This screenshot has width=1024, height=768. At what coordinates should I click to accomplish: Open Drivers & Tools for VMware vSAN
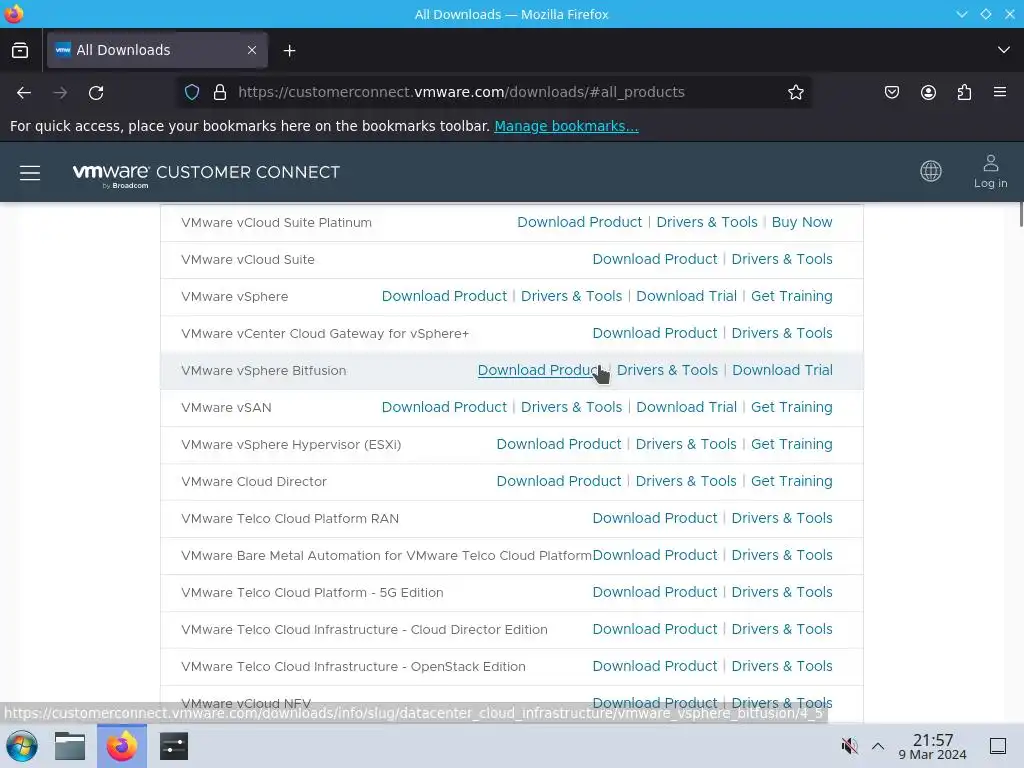571,407
